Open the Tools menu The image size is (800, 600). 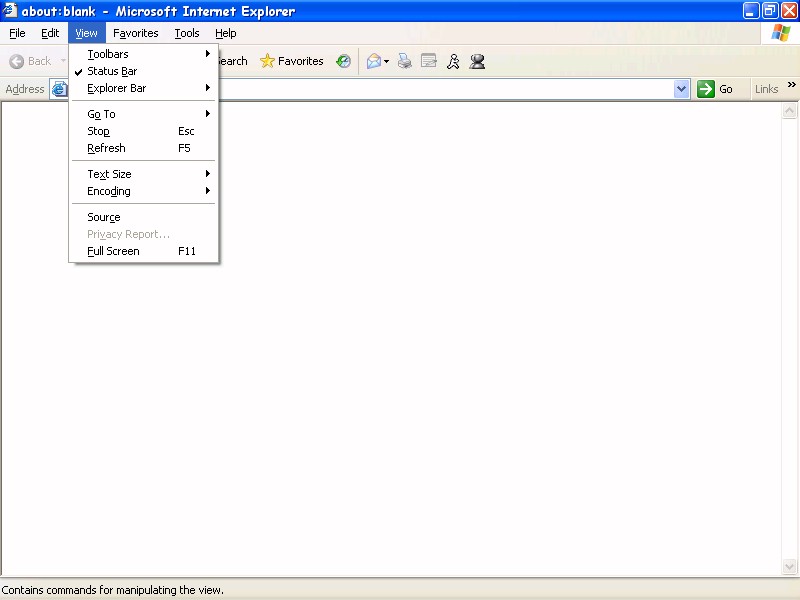(x=187, y=33)
